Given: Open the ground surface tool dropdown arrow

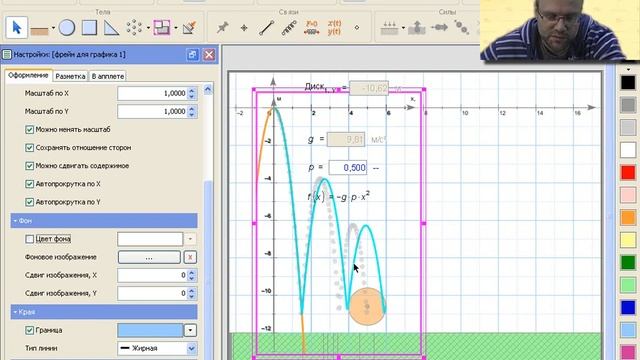Looking at the screenshot, I should pyautogui.click(x=53, y=28).
